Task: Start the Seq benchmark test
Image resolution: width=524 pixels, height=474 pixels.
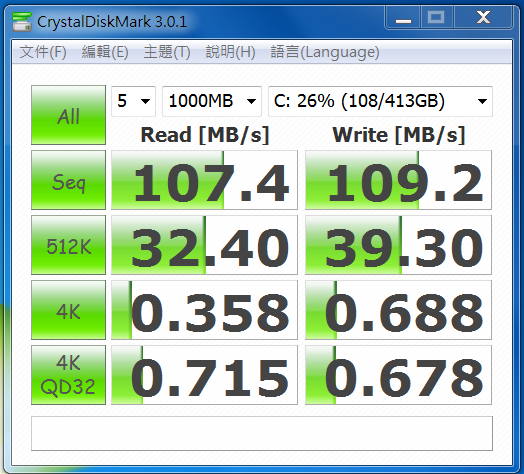Action: [x=69, y=180]
